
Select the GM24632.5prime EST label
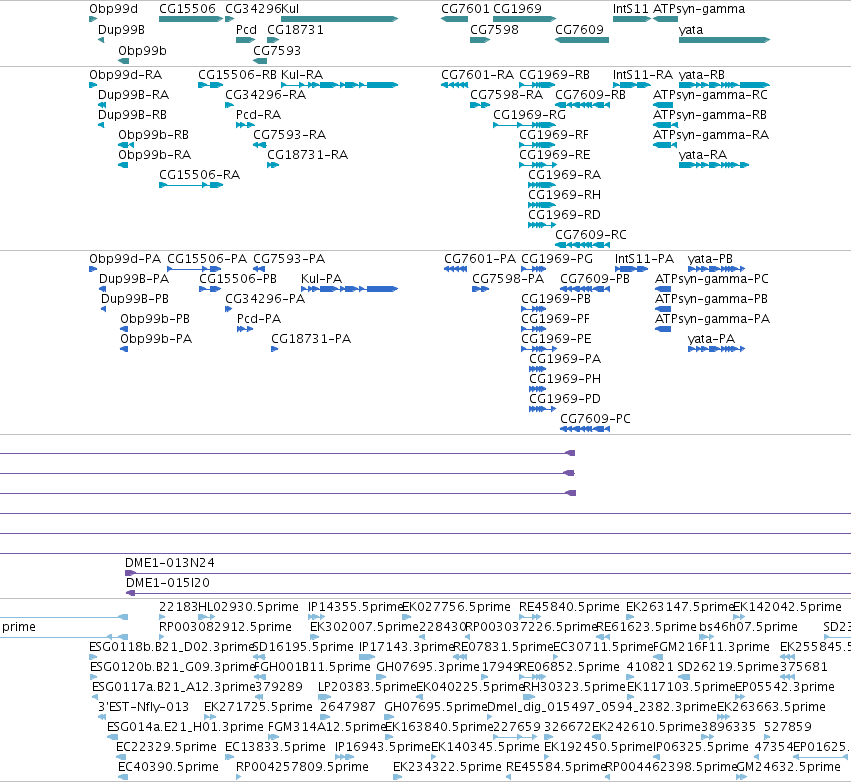coord(789,766)
